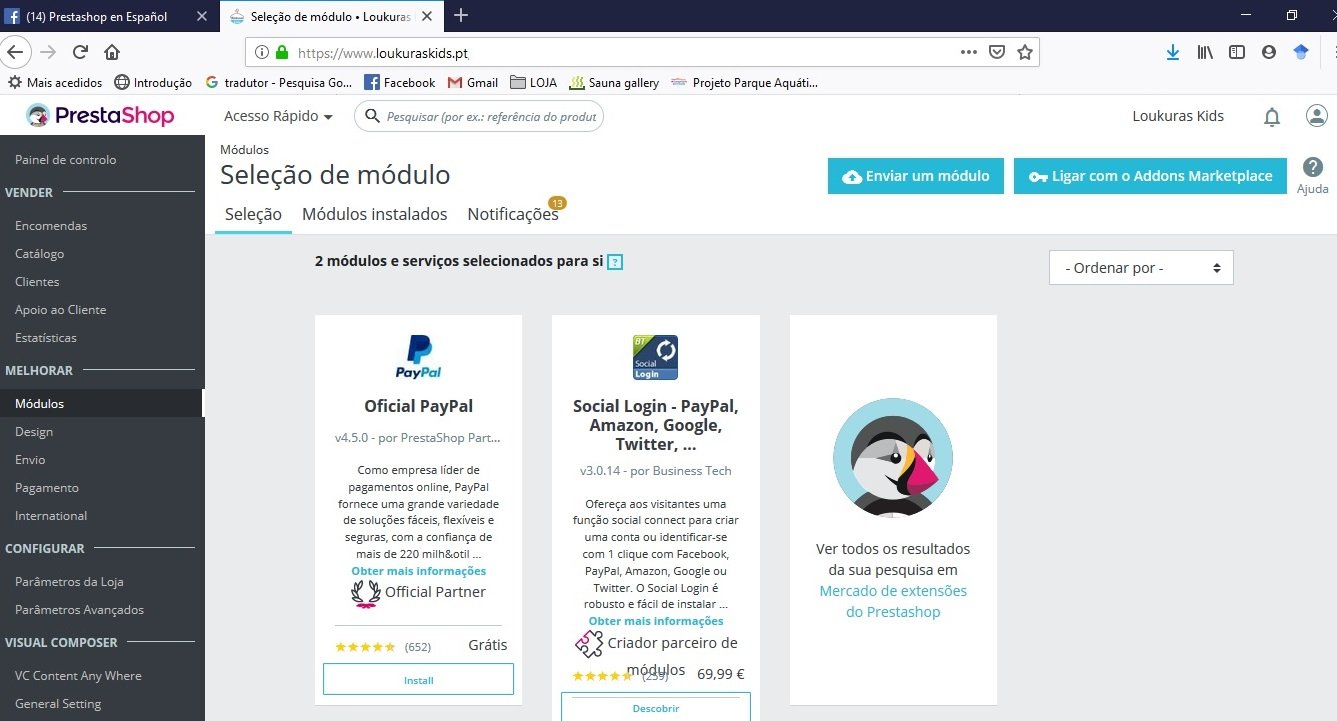Click 'Obter mais informações' on Social Login card

[656, 621]
